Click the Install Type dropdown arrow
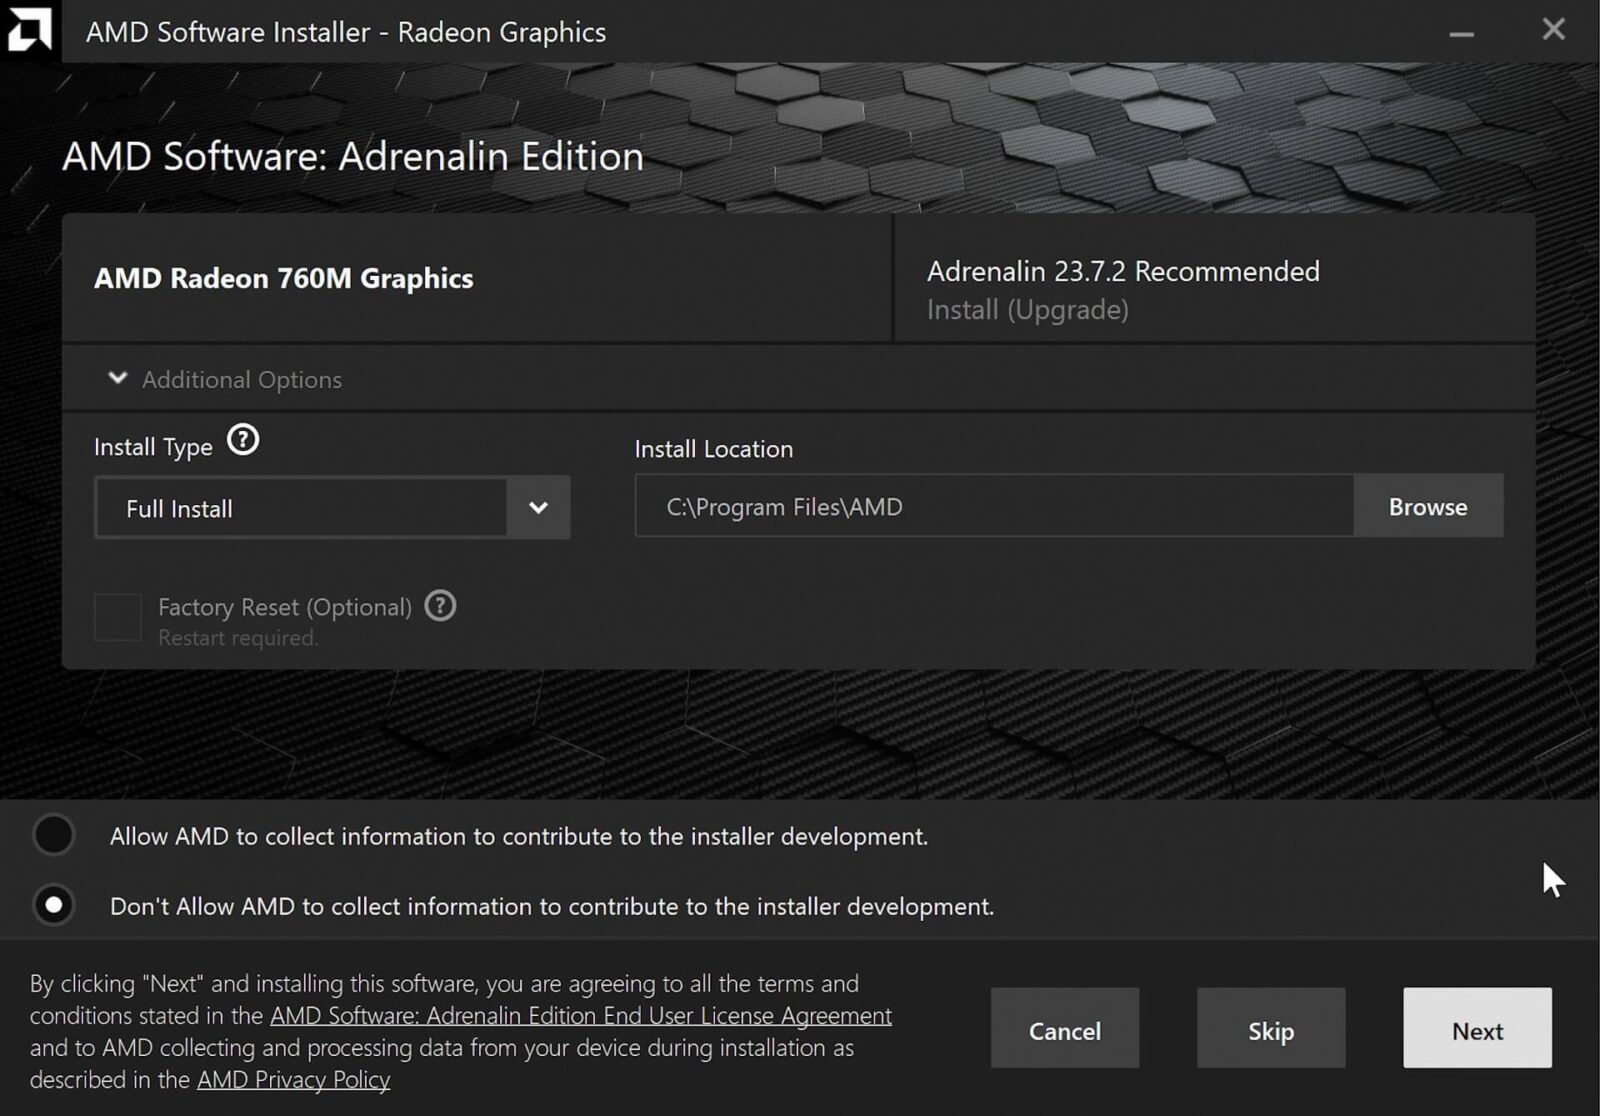Image resolution: width=1600 pixels, height=1116 pixels. [x=538, y=508]
